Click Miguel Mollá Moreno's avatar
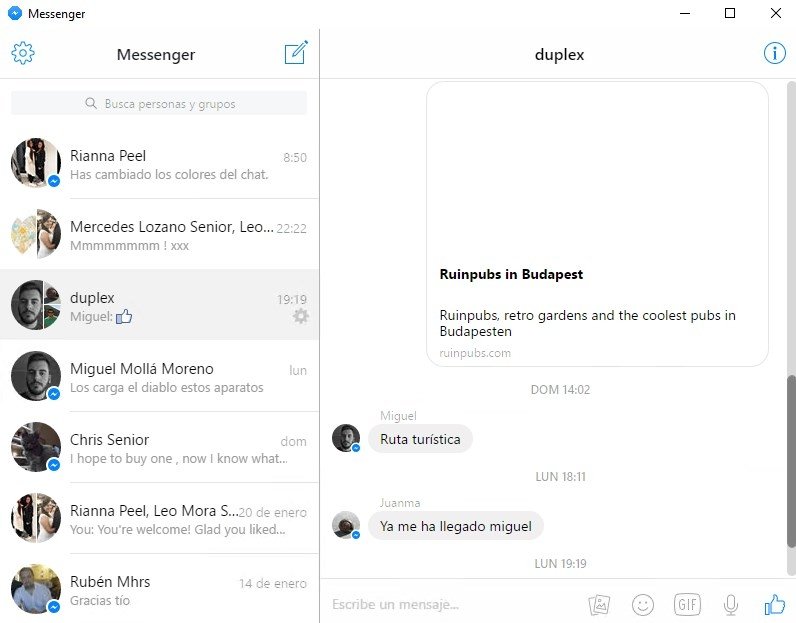This screenshot has width=796, height=623. point(36,376)
